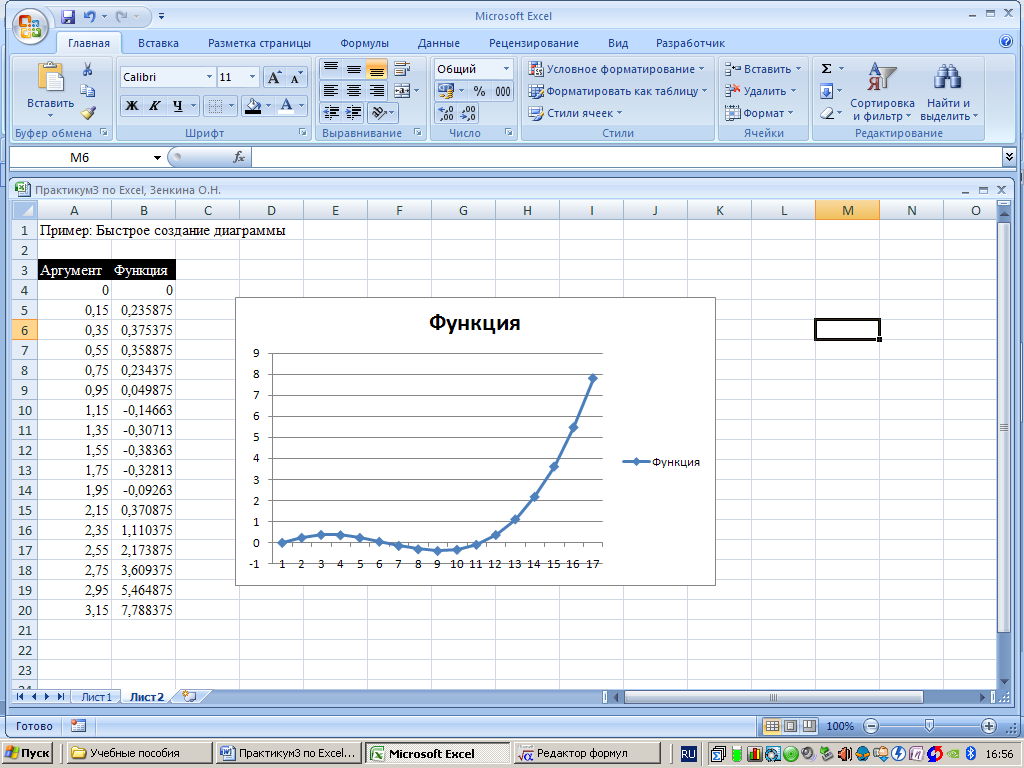Click the Select All corner of the sheet
1024x768 pixels.
point(25,210)
